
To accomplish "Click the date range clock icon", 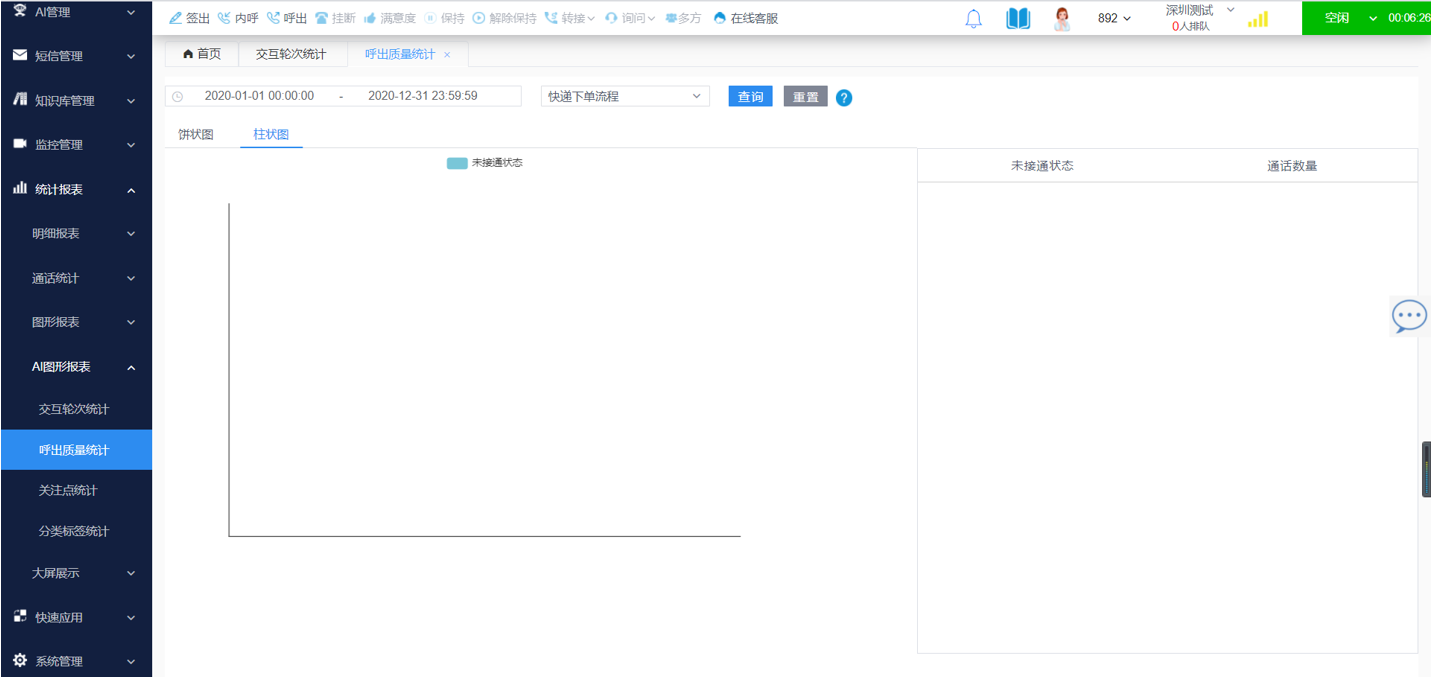I will (x=178, y=97).
